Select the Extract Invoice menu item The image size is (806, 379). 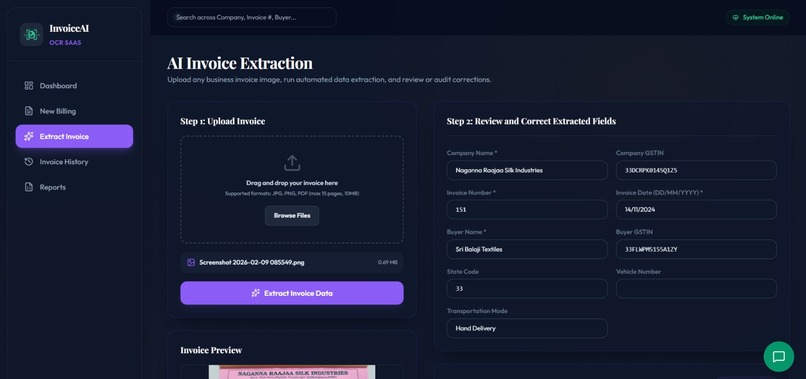[75, 136]
